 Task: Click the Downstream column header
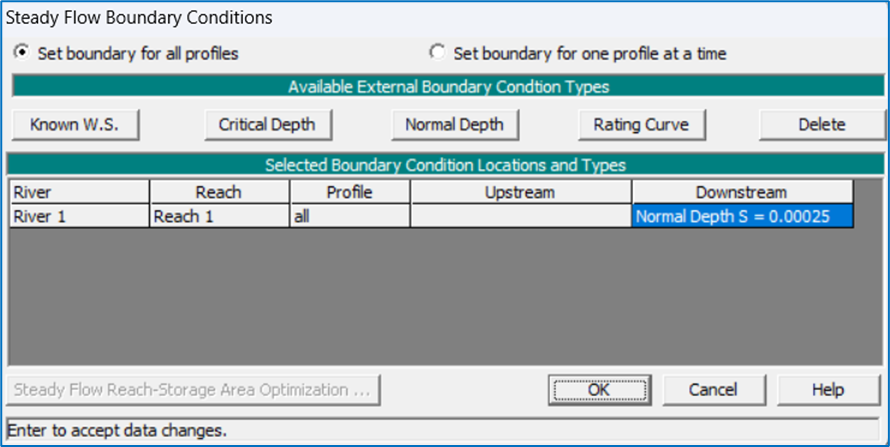coord(742,192)
